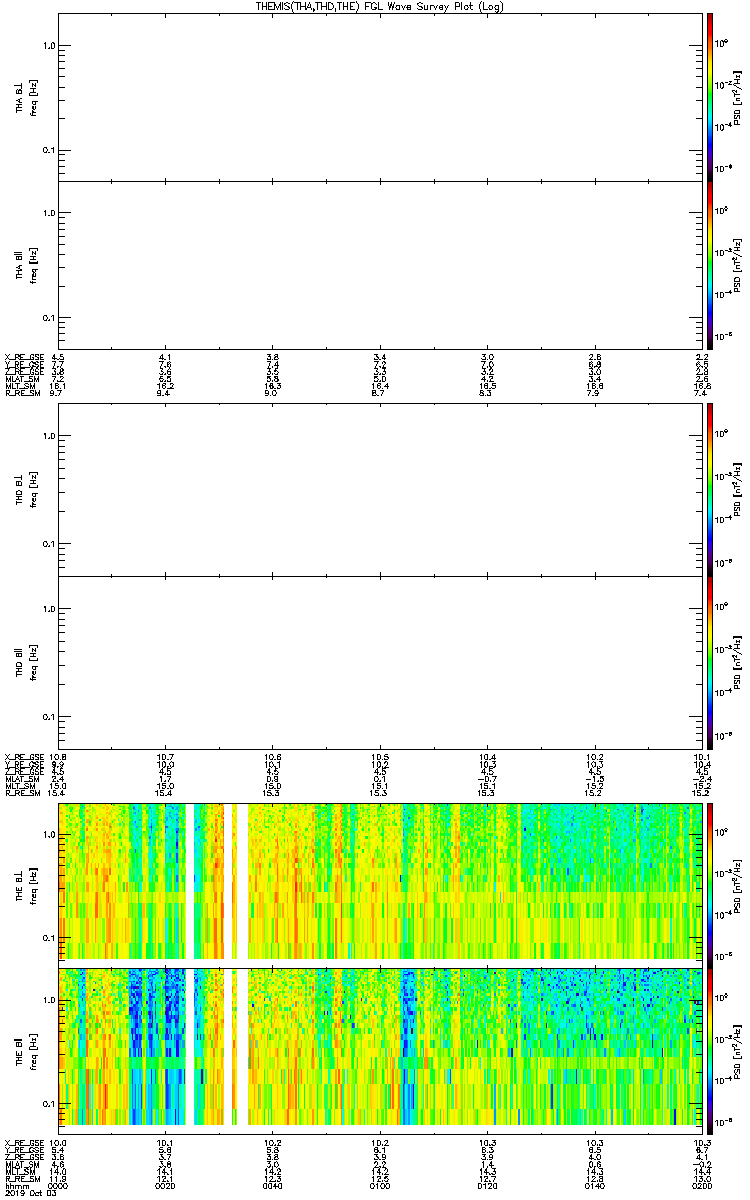
Task: Click the 1.0 tick on THA B⊥ axis
Action: click(48, 46)
